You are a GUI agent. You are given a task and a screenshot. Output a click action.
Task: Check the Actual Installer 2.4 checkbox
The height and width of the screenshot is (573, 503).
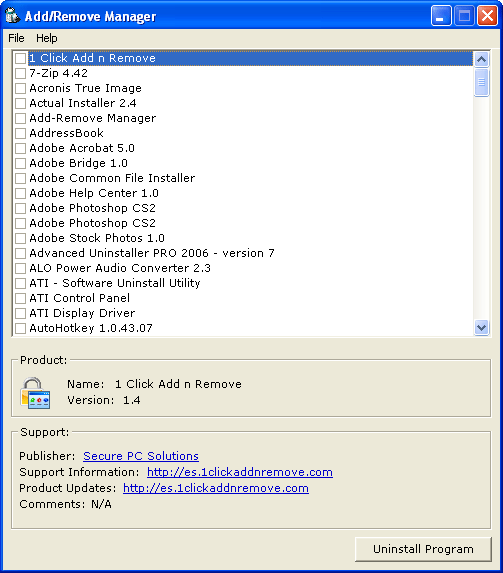pyautogui.click(x=20, y=103)
